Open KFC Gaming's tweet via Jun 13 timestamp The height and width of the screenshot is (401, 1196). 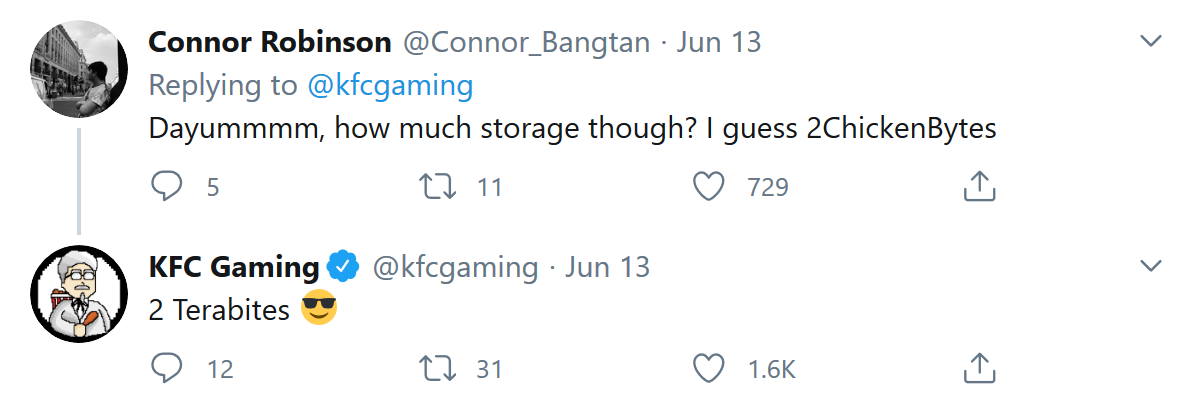[x=607, y=268]
